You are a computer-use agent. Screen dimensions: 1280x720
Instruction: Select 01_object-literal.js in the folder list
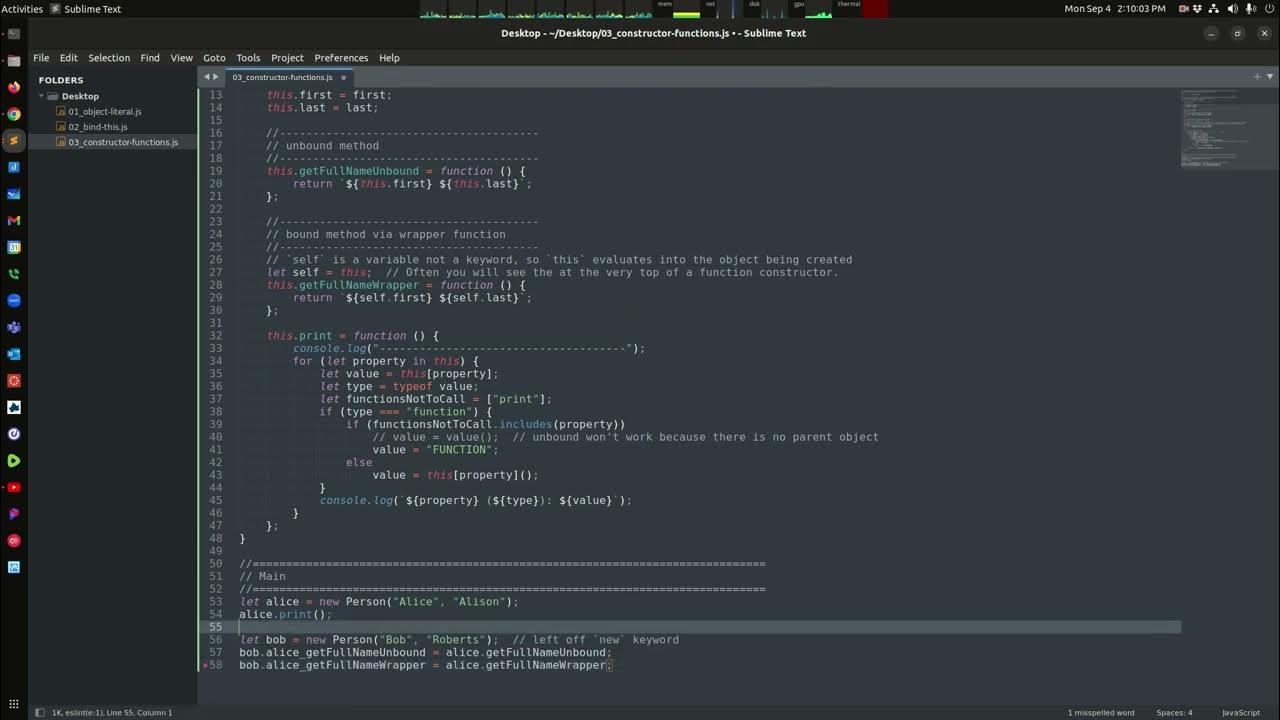(105, 112)
